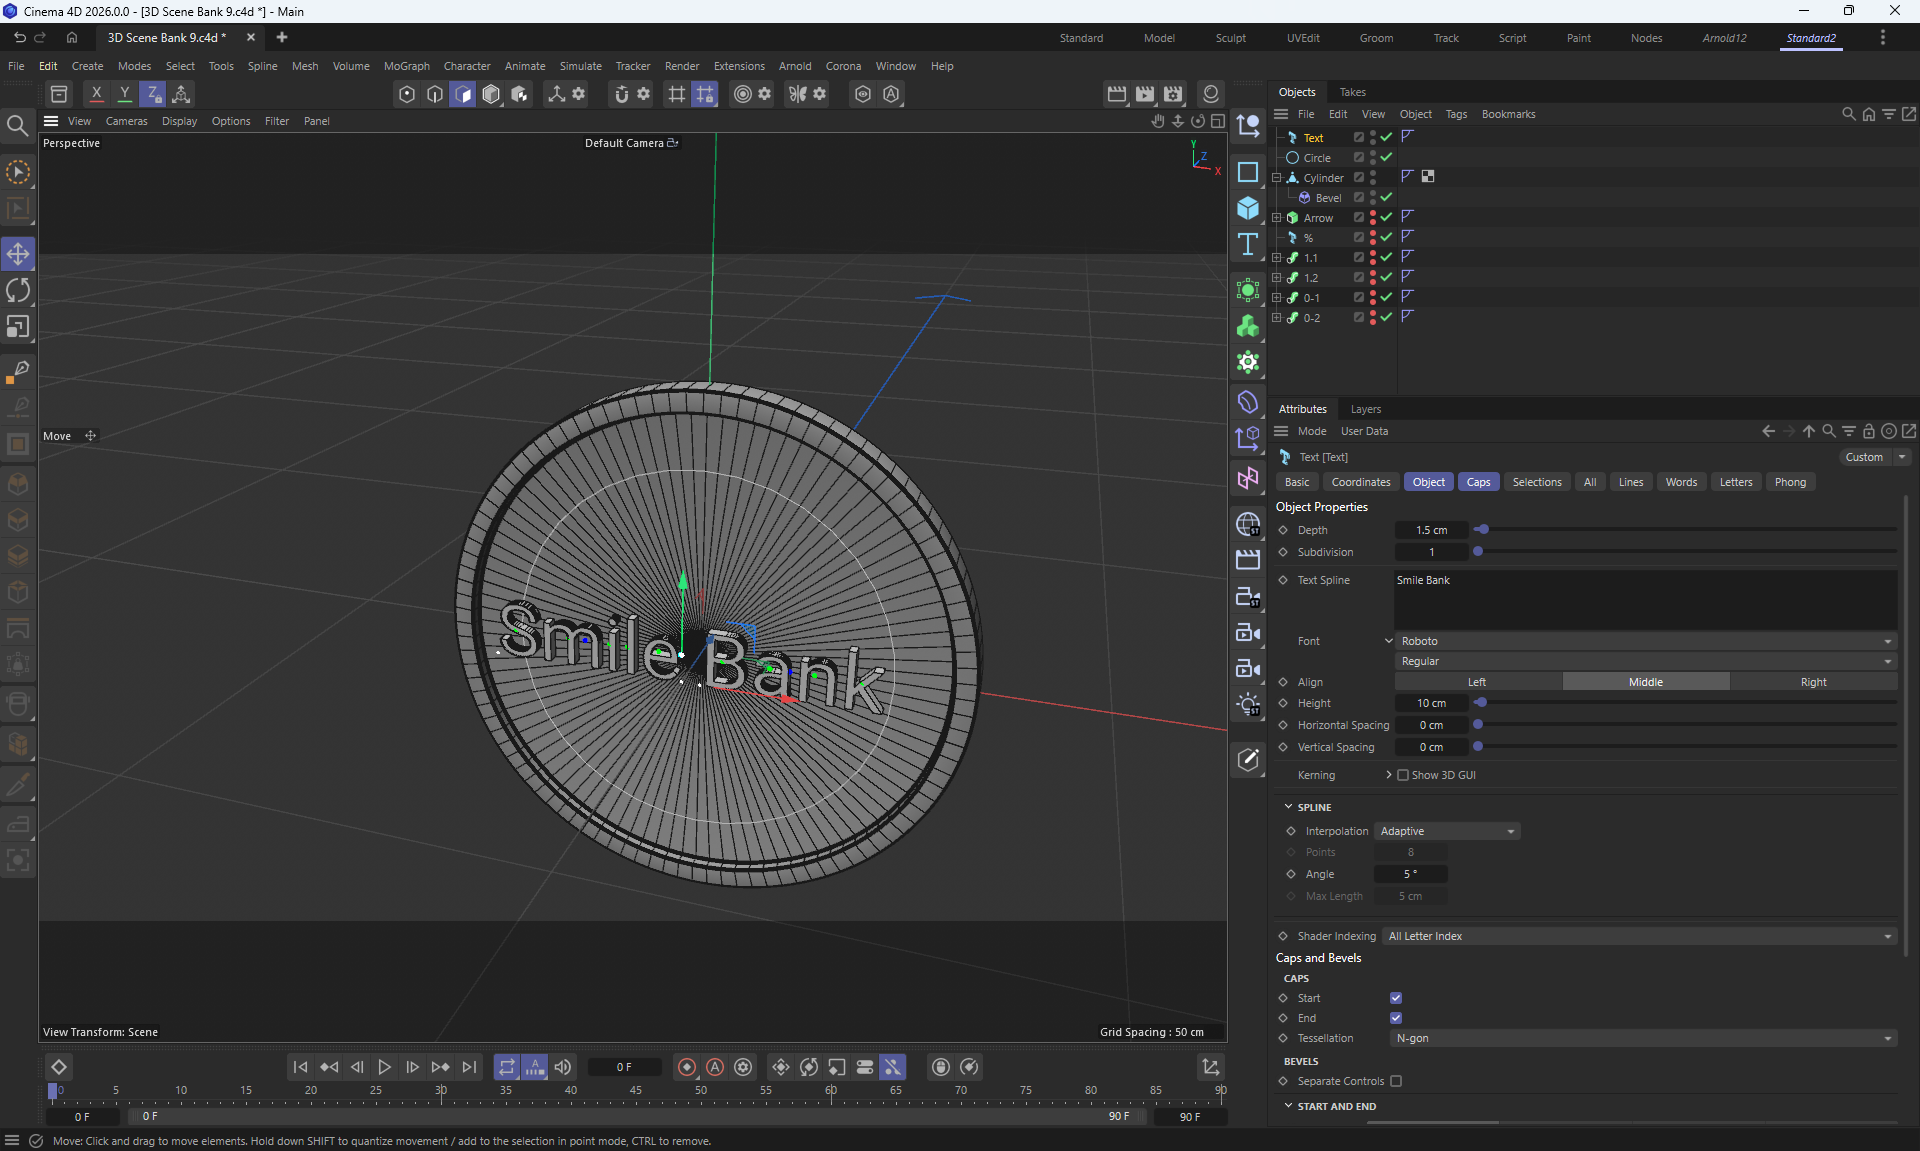
Task: Select the Rotate tool
Action: click(18, 290)
